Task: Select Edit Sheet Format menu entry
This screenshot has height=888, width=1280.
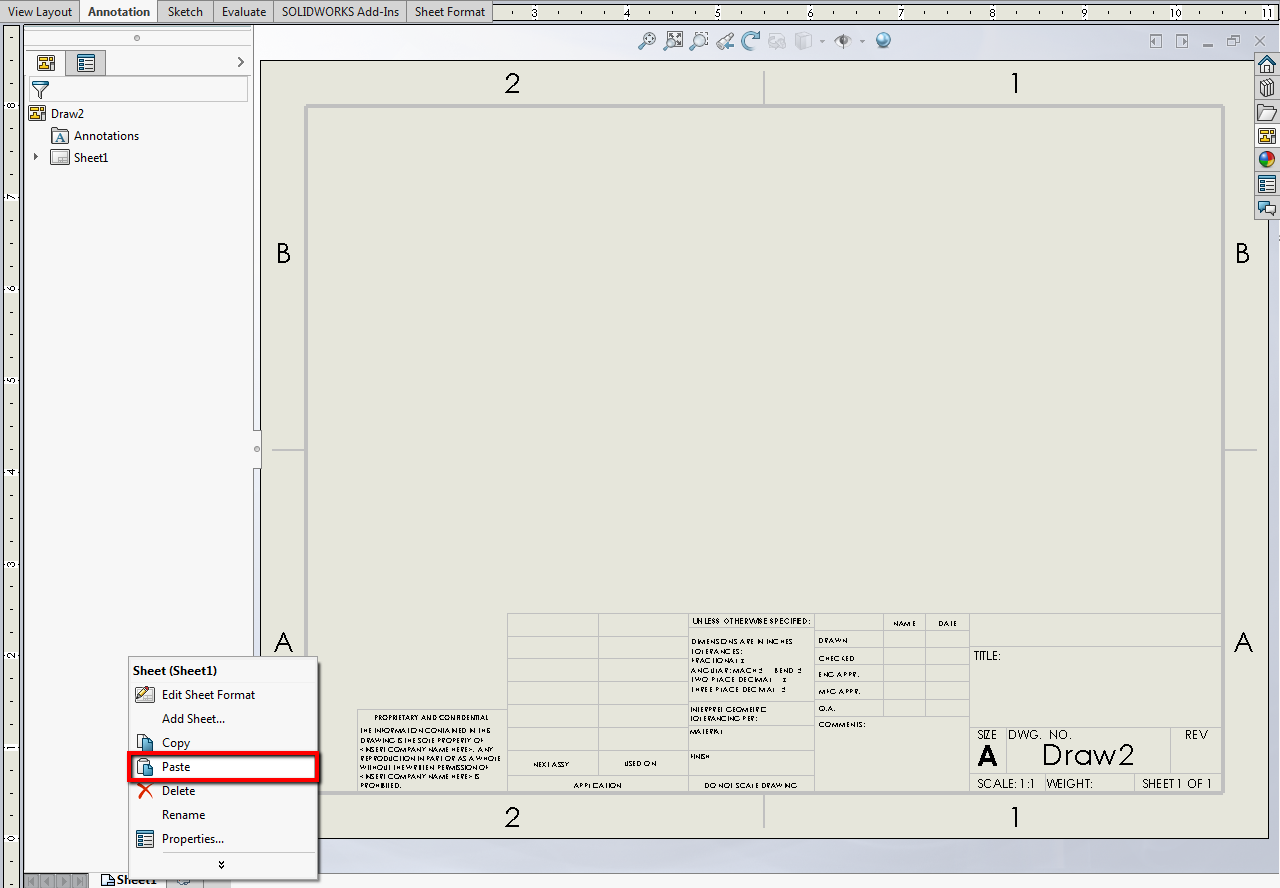Action: tap(208, 695)
